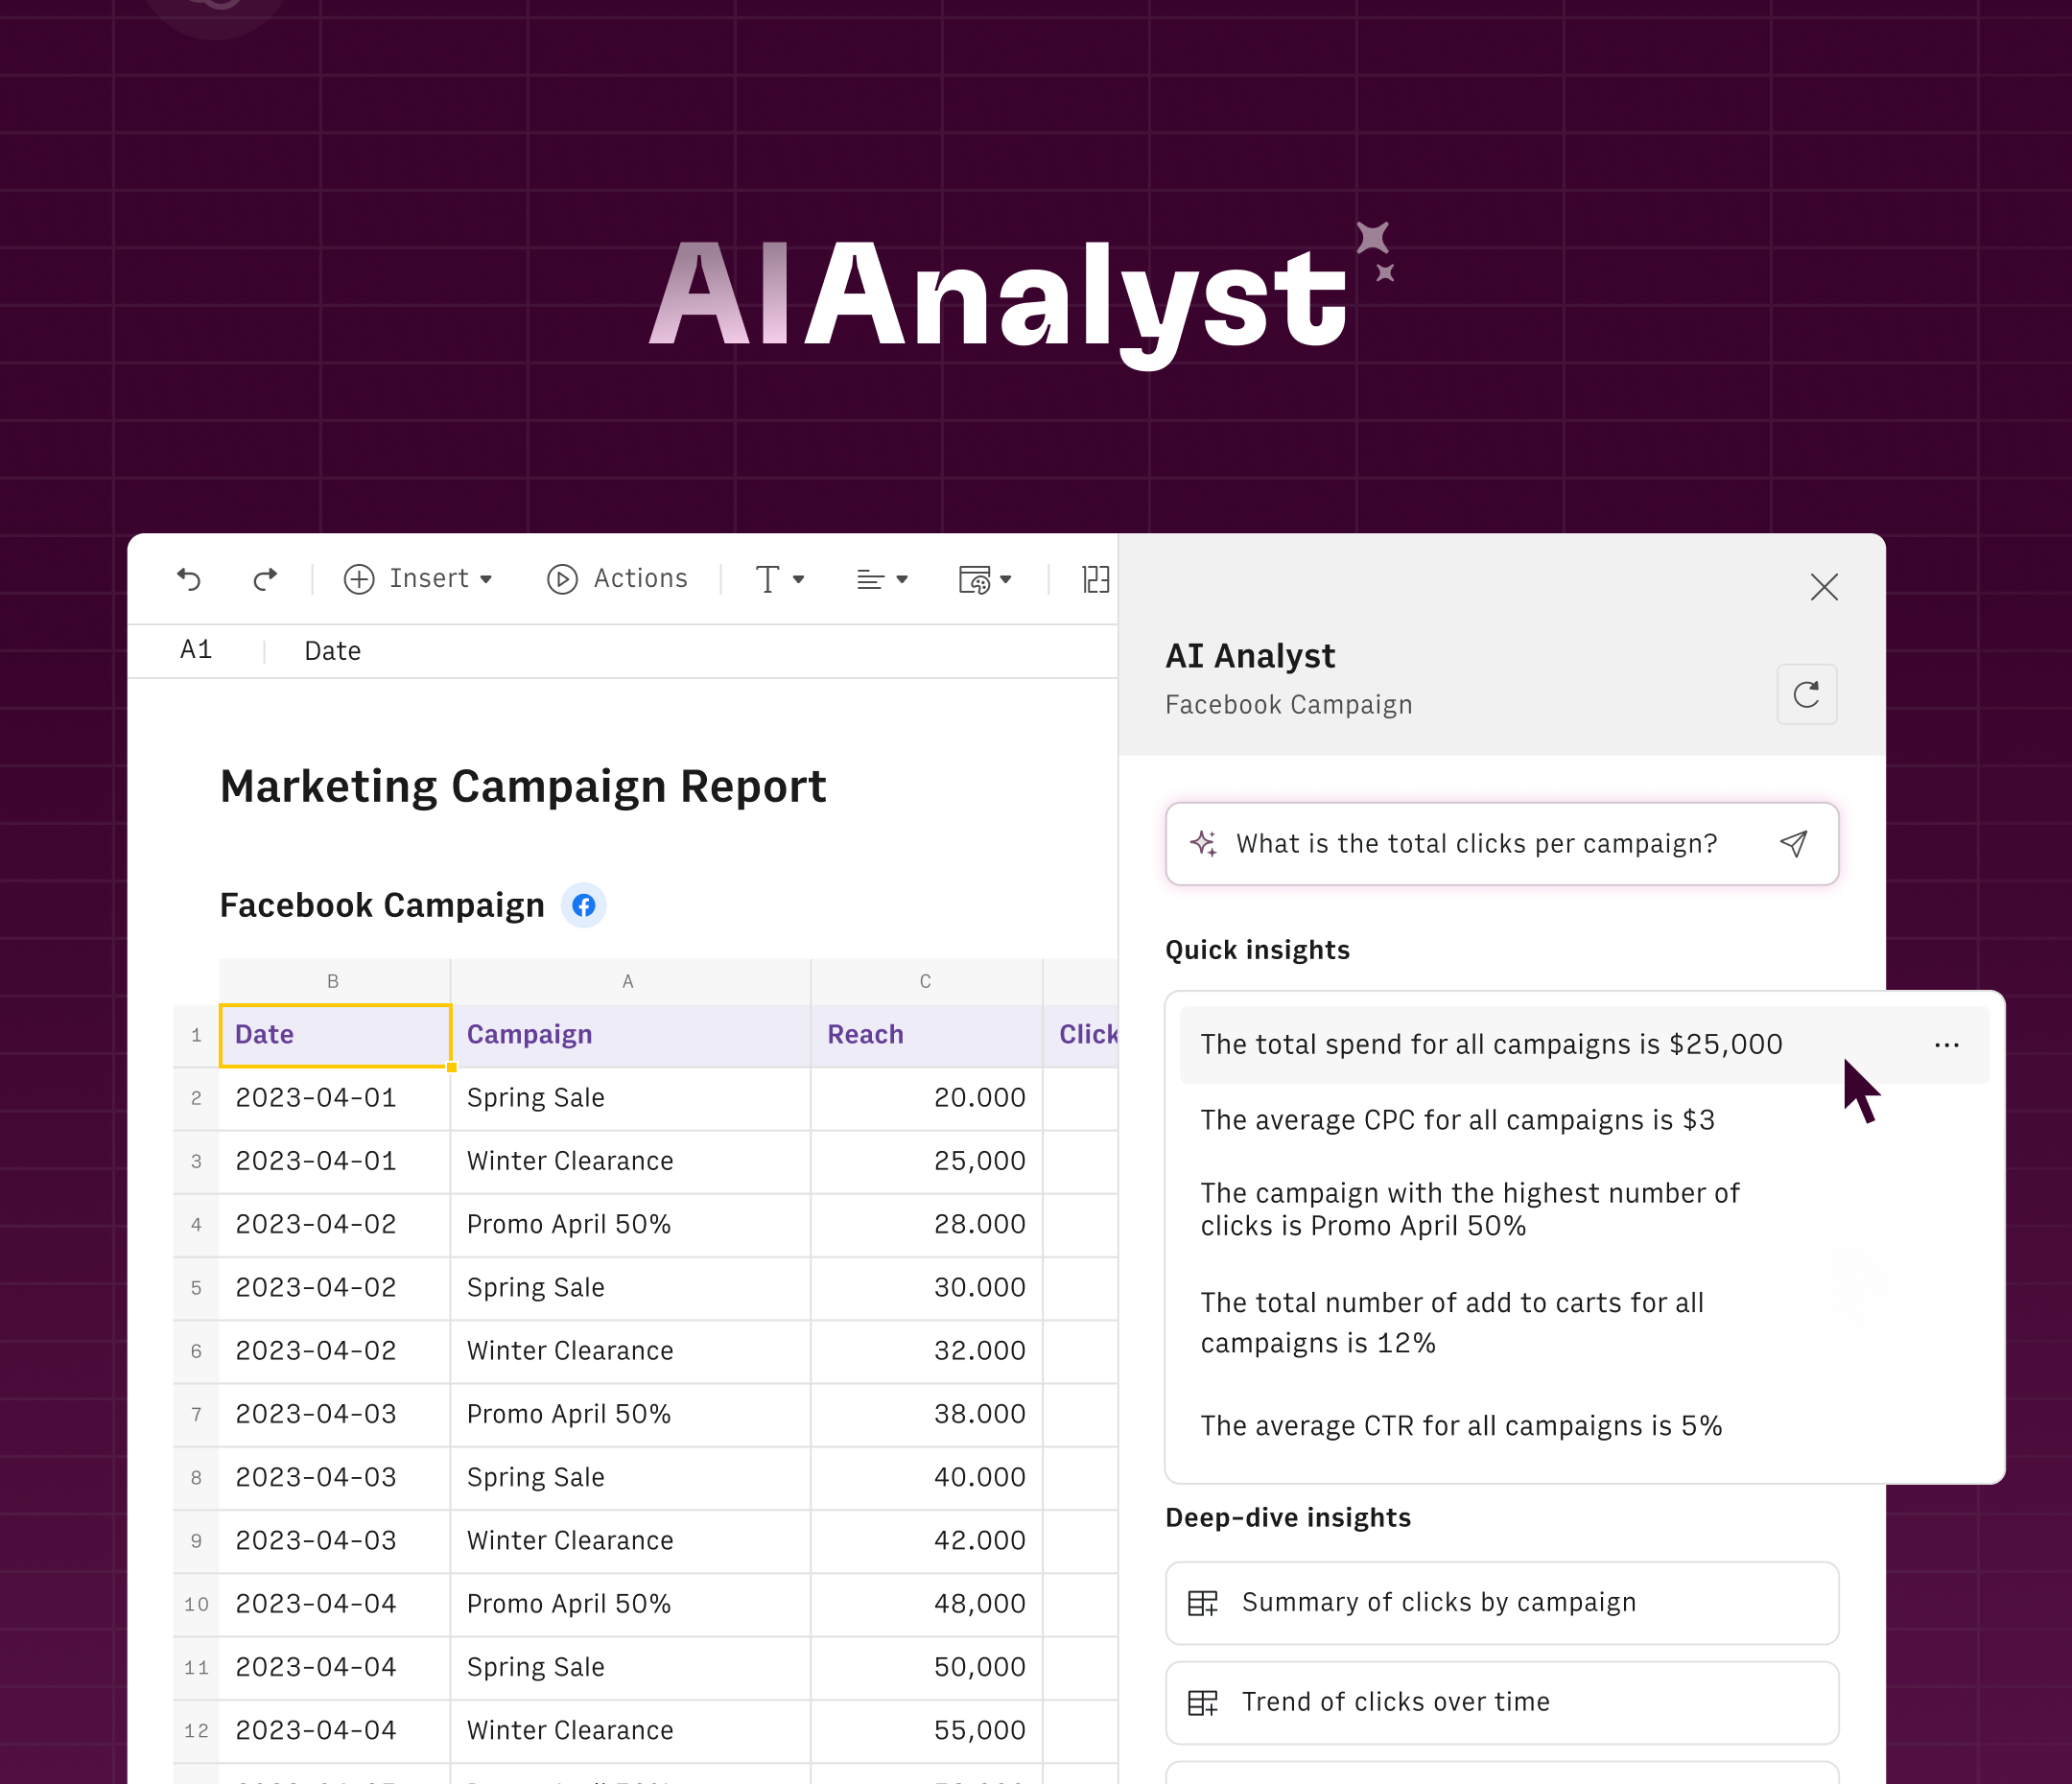Click the redo arrow icon

click(264, 579)
